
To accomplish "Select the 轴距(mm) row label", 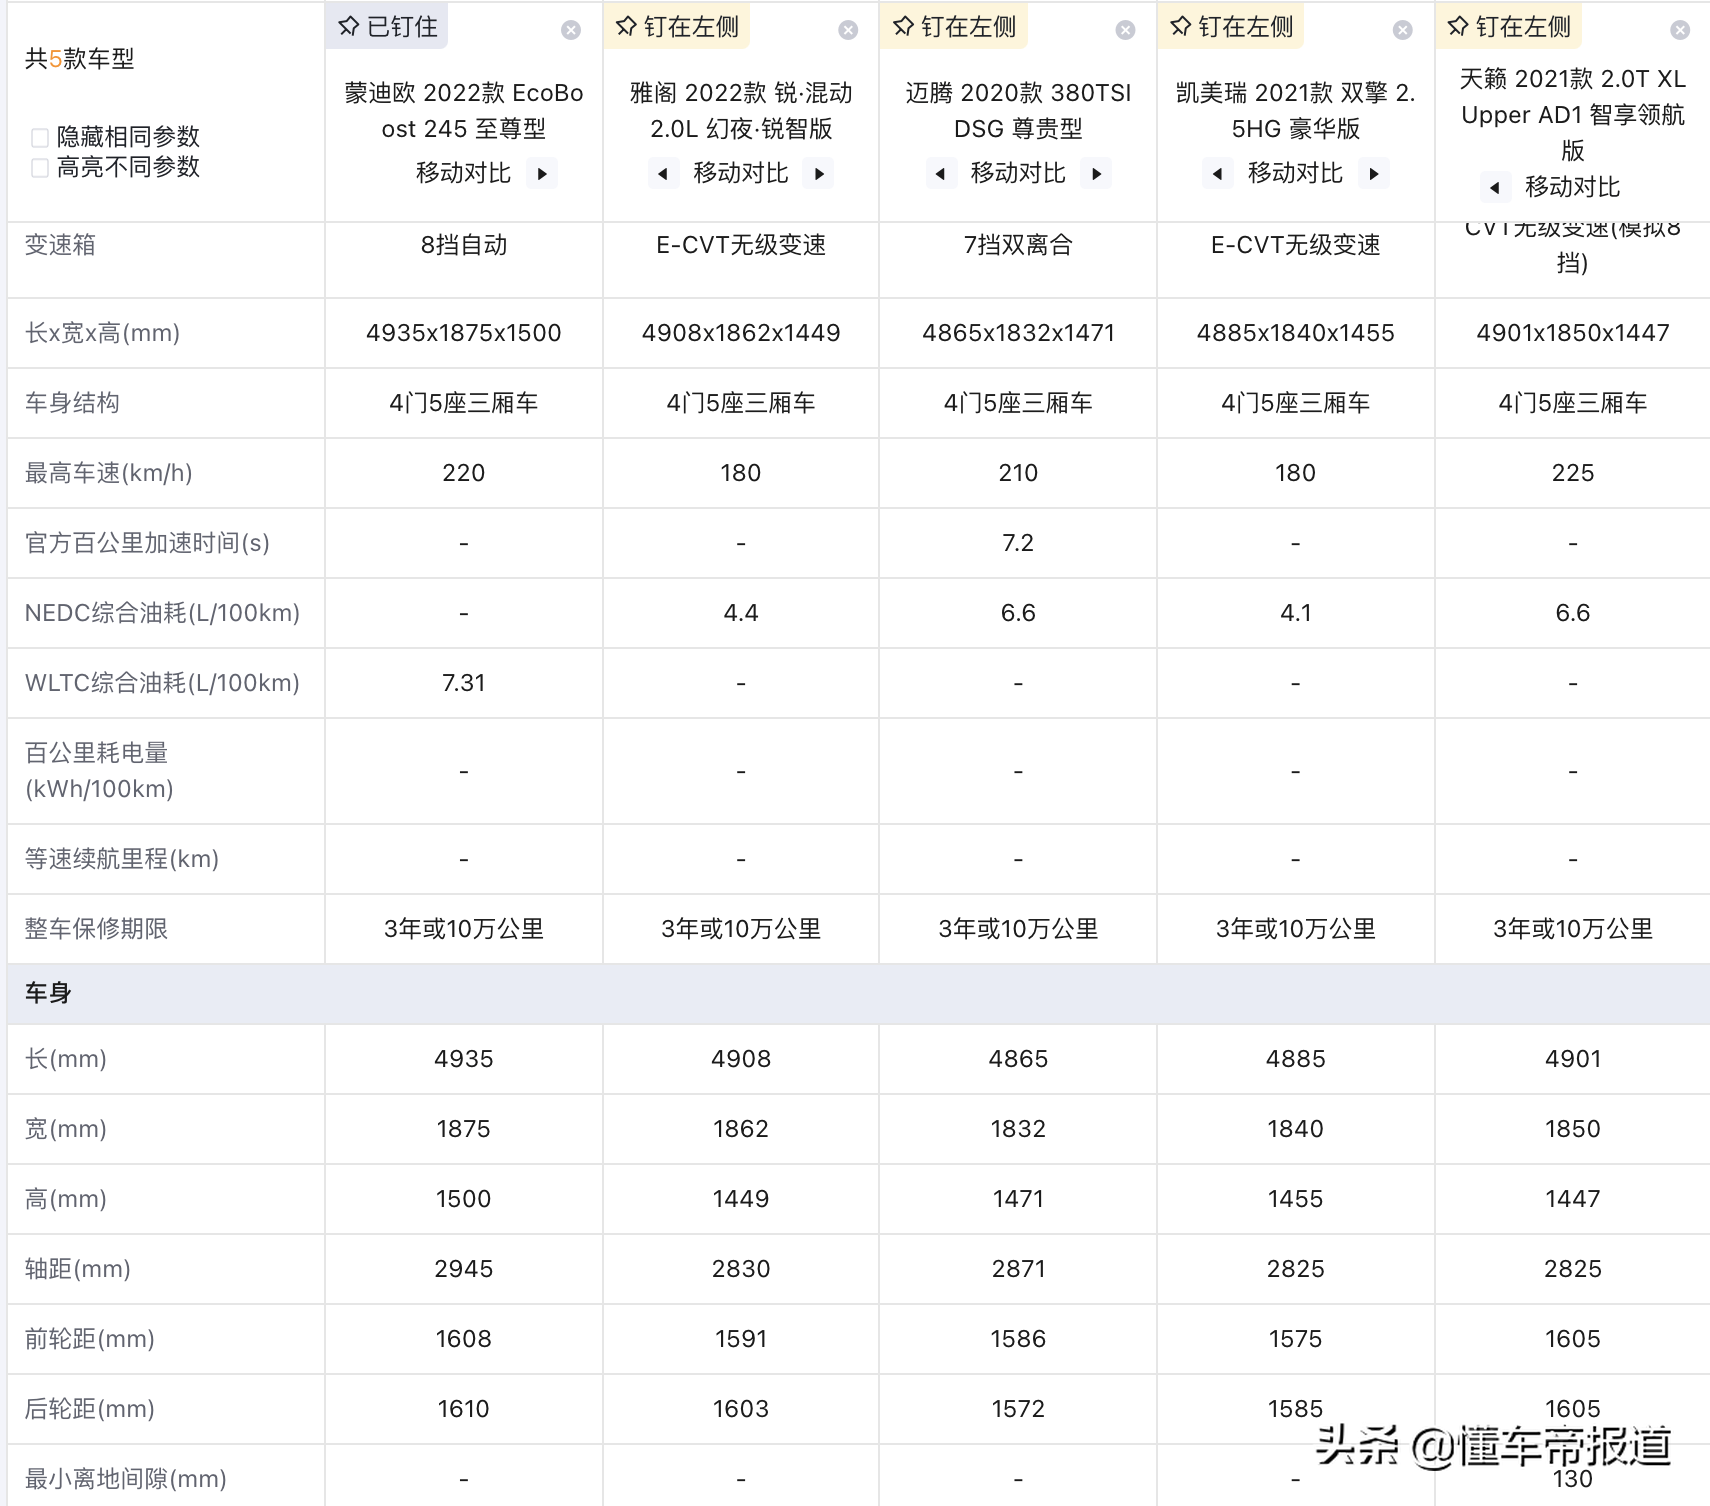I will (78, 1269).
